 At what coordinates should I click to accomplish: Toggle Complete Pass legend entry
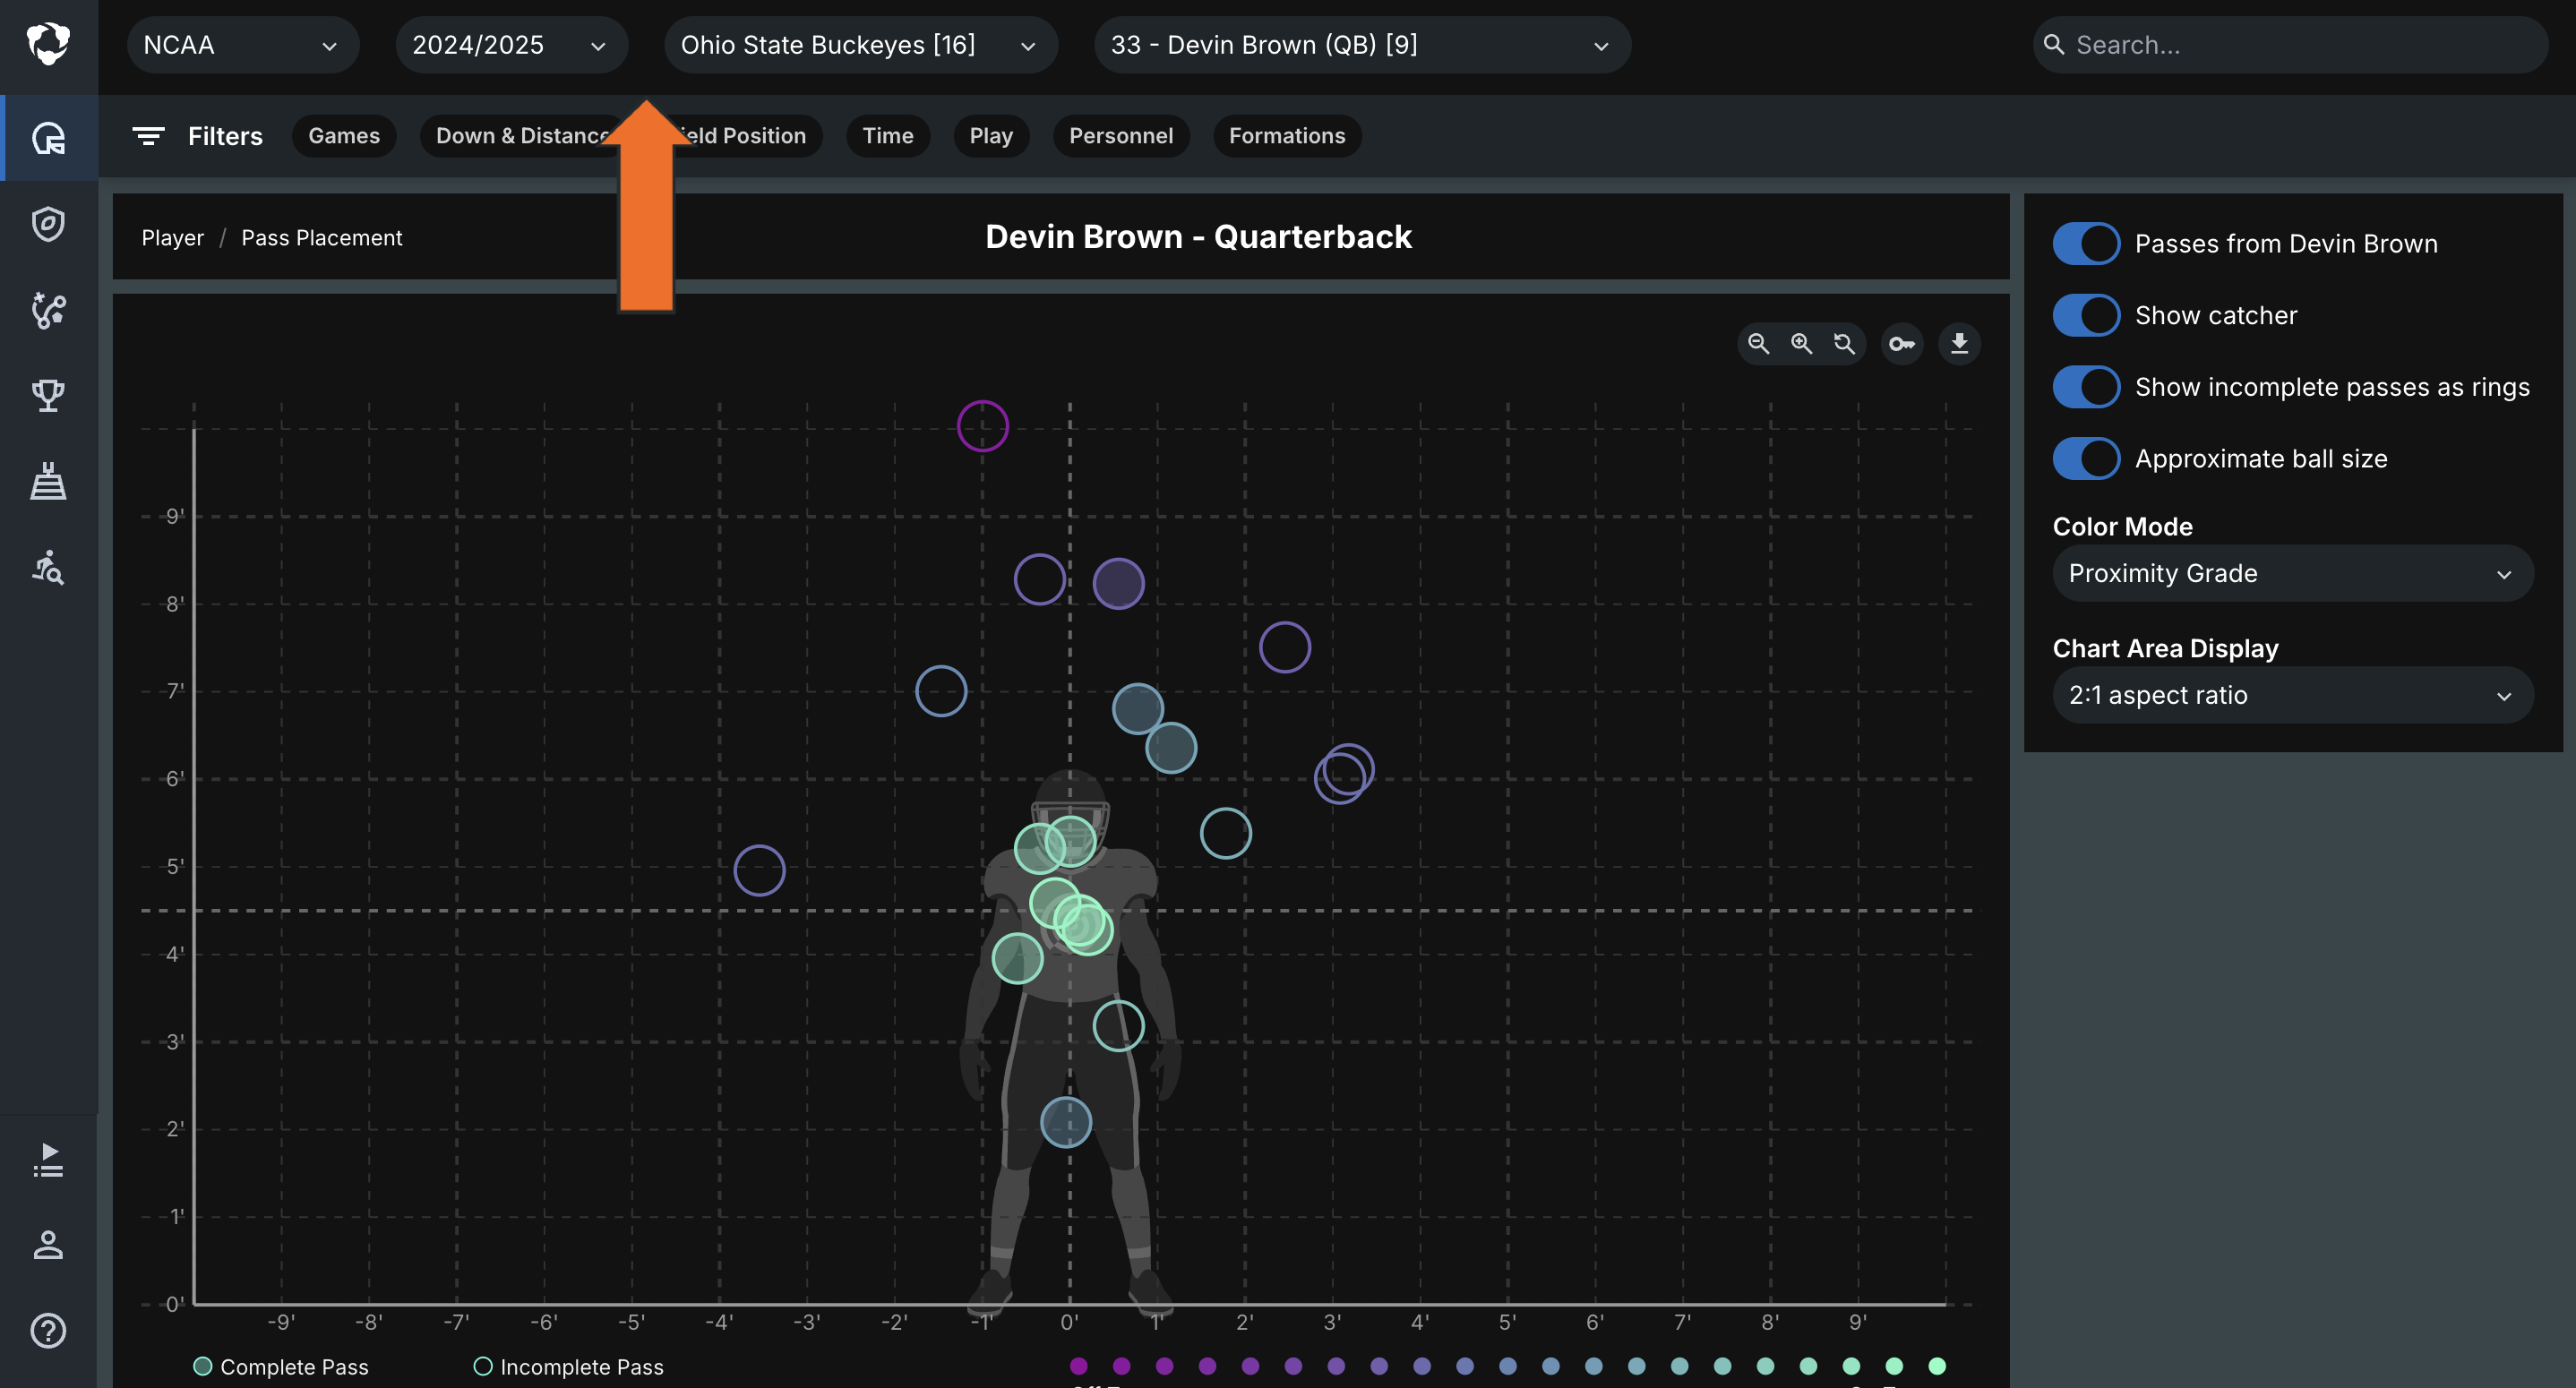point(281,1367)
